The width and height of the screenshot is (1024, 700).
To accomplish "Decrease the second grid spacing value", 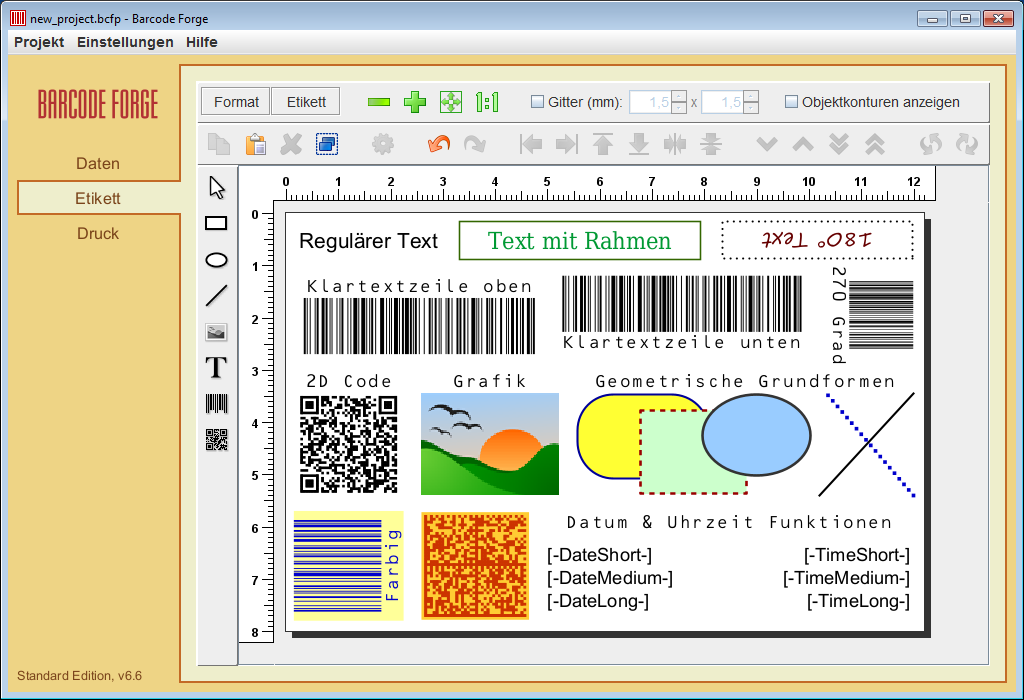I will point(751,108).
